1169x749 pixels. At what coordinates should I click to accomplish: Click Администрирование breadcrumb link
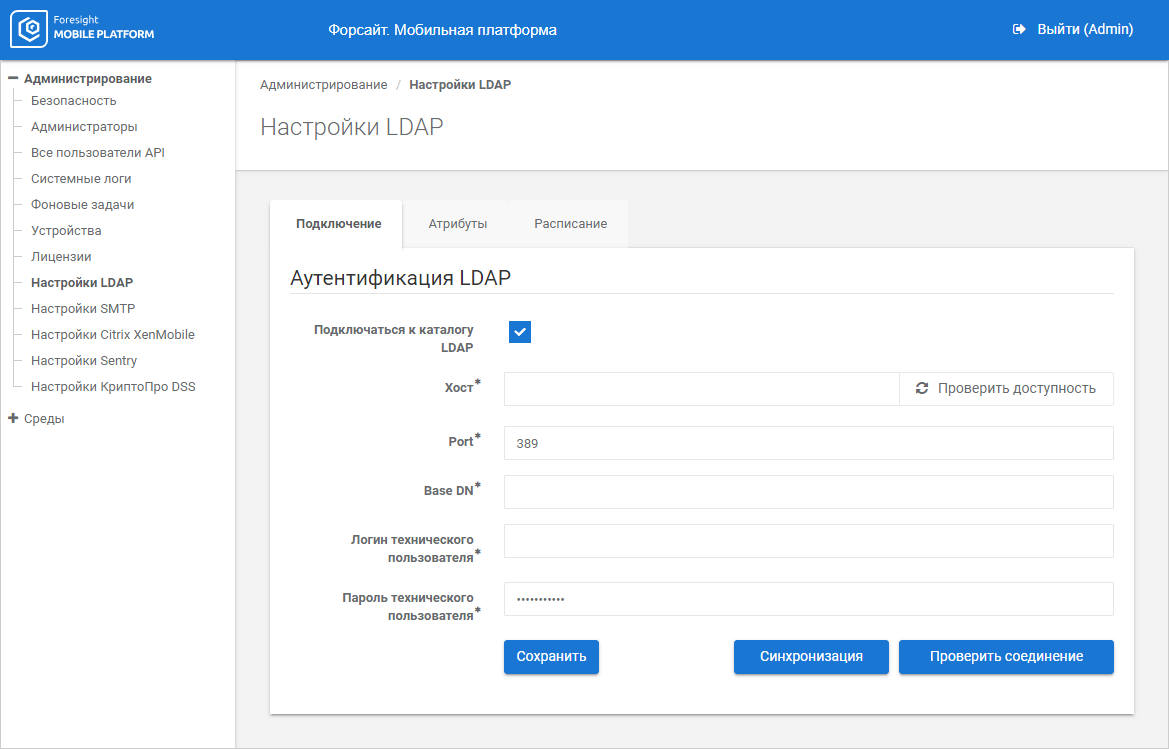[323, 85]
